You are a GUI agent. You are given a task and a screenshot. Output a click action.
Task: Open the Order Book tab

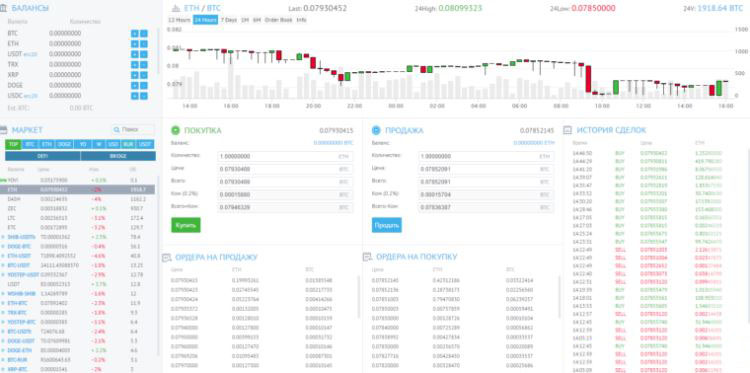click(278, 20)
